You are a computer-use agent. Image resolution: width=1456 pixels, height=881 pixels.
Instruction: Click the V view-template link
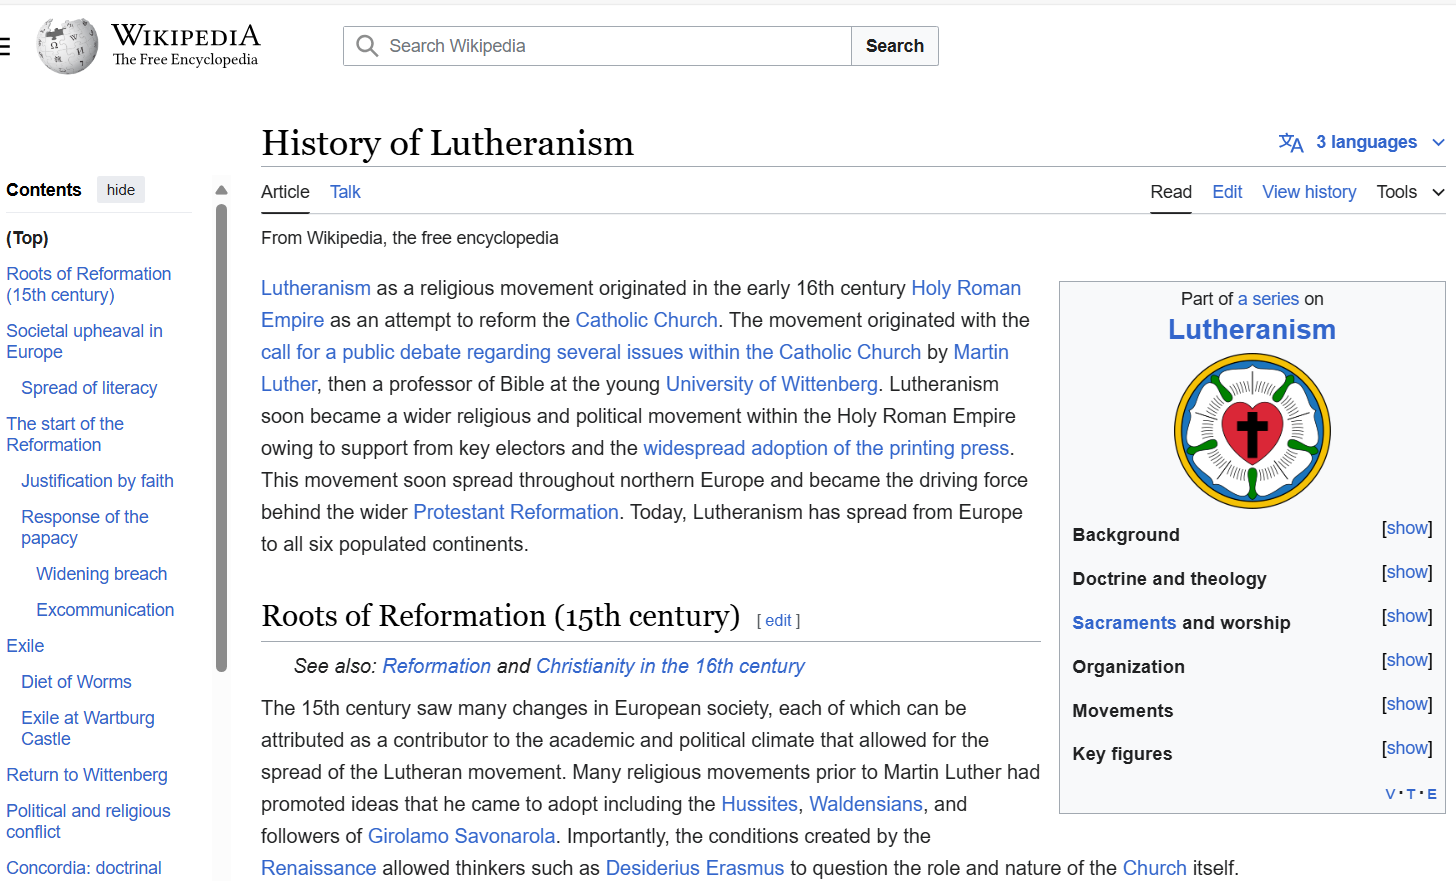tap(1390, 794)
